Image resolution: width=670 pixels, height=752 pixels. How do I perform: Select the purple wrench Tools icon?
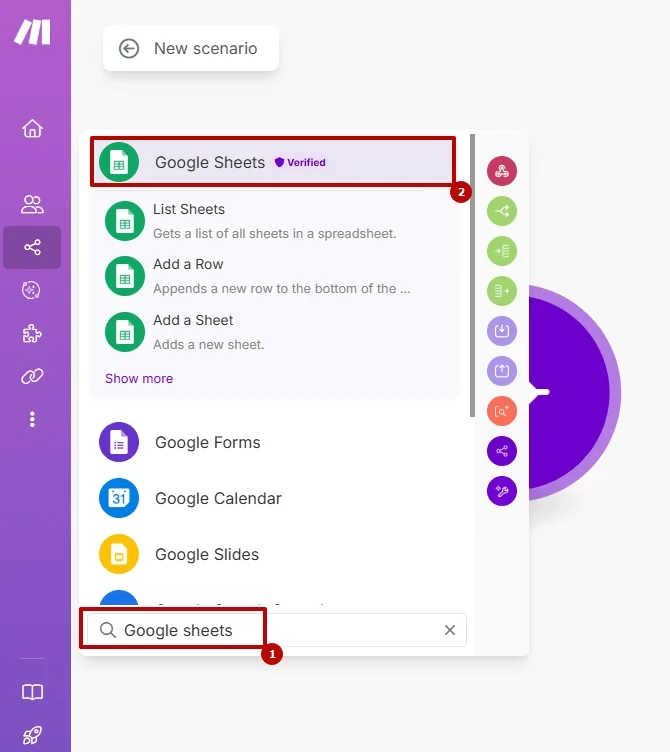[502, 491]
